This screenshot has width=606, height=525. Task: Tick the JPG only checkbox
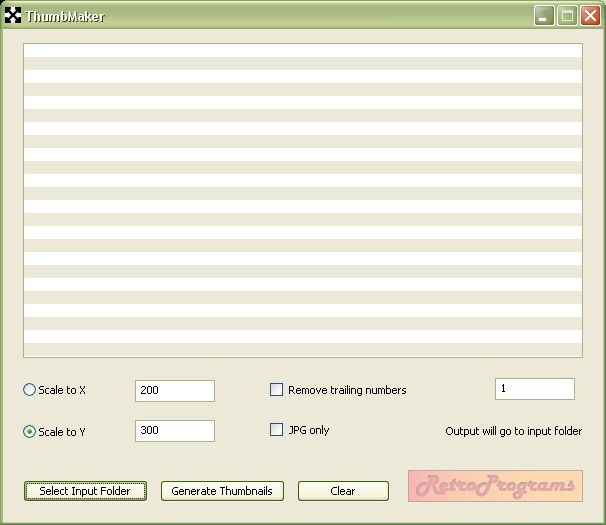(x=277, y=430)
